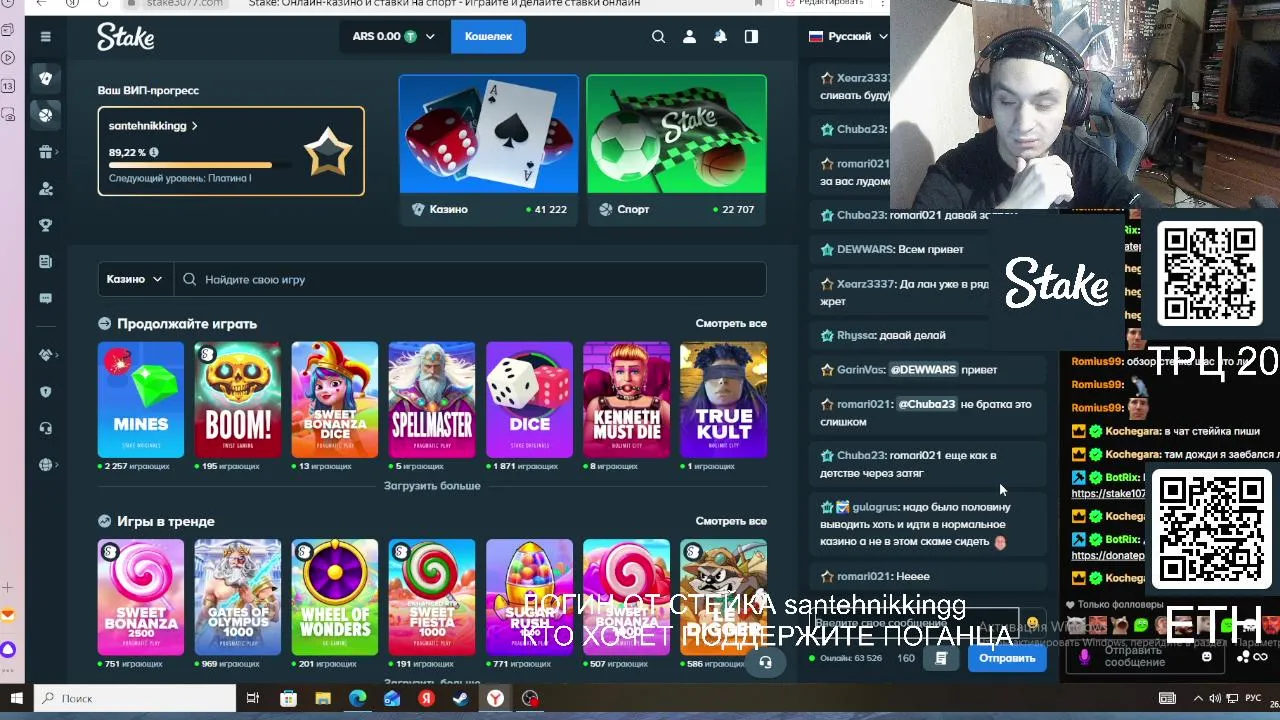Expand the Русский chat language dropdown
1280x720 pixels.
click(848, 36)
